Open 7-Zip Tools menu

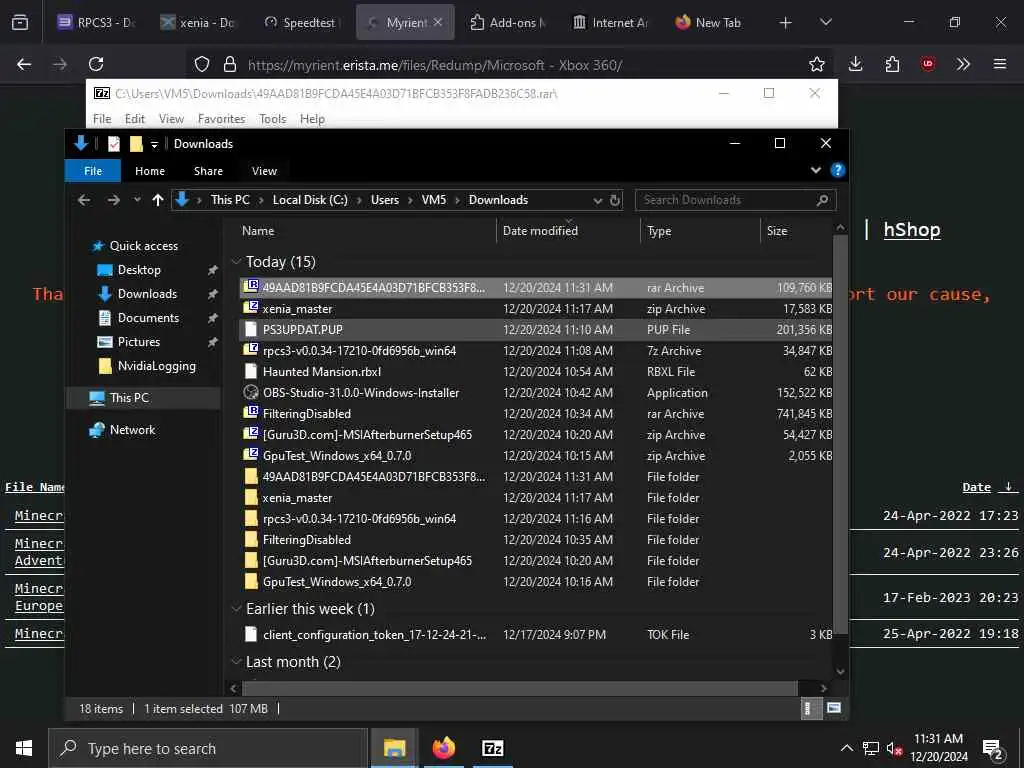coord(272,119)
